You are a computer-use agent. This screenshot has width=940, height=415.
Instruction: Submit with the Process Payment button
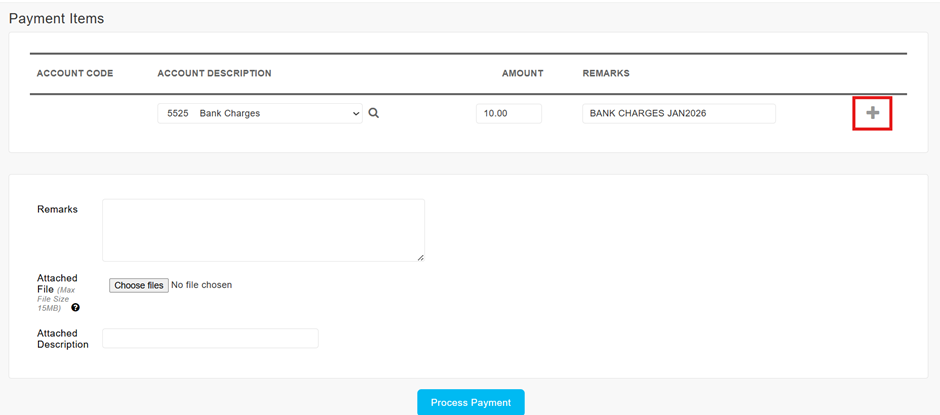point(470,402)
